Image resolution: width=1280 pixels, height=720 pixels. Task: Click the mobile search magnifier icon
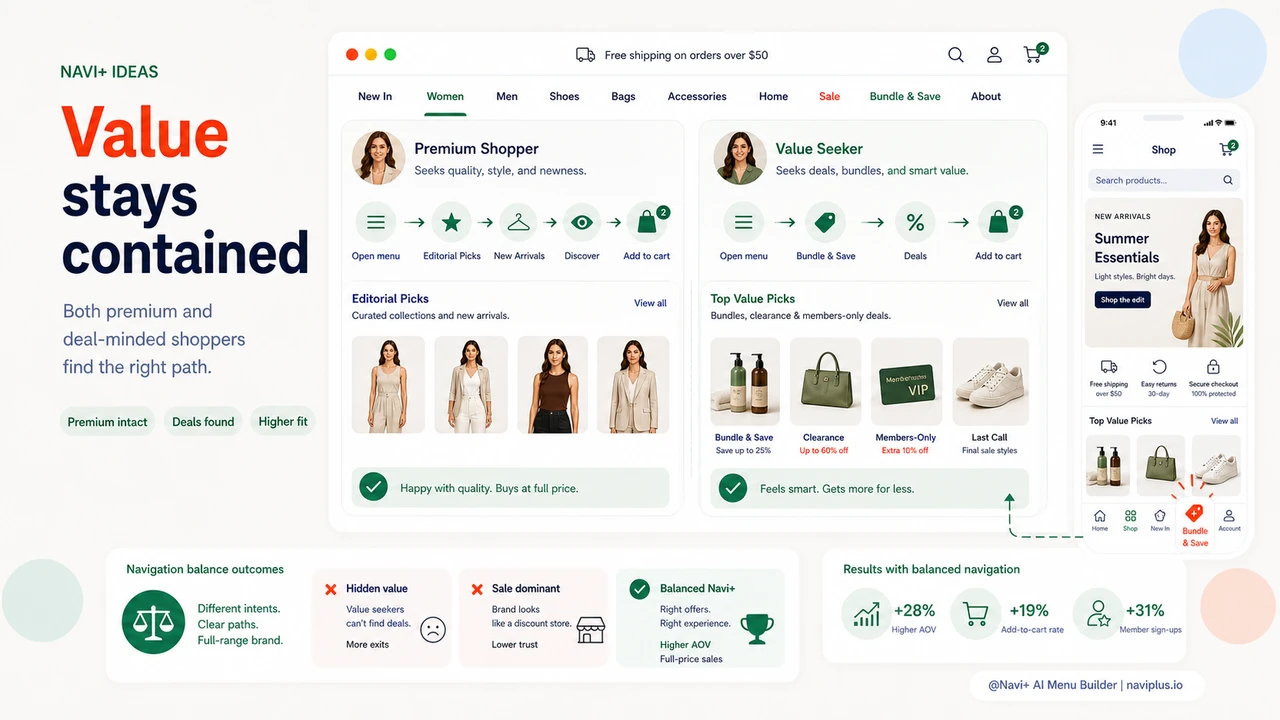point(1228,180)
